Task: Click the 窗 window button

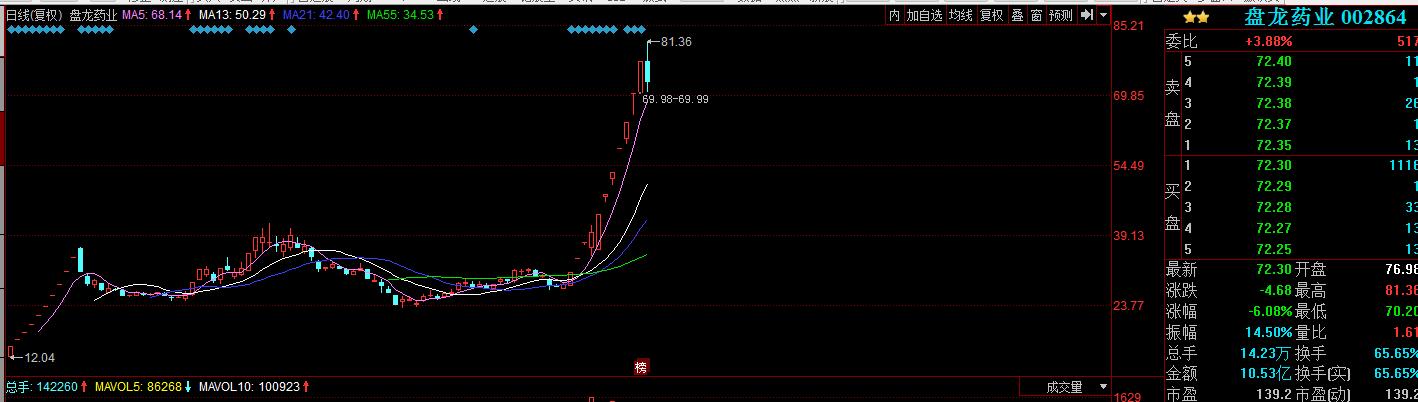Action: click(1036, 15)
